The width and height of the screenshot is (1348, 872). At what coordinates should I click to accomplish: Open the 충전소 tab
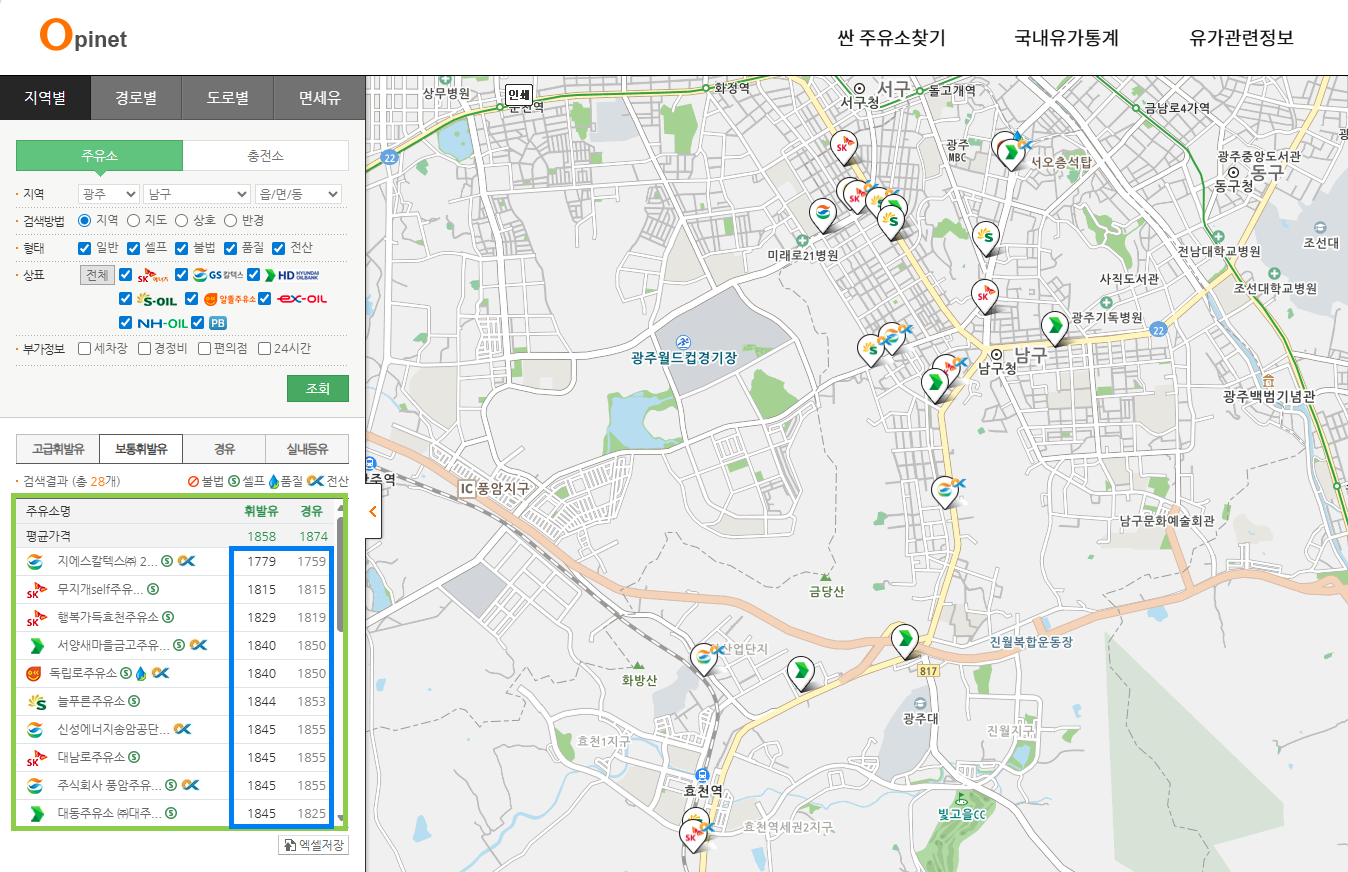(266, 156)
